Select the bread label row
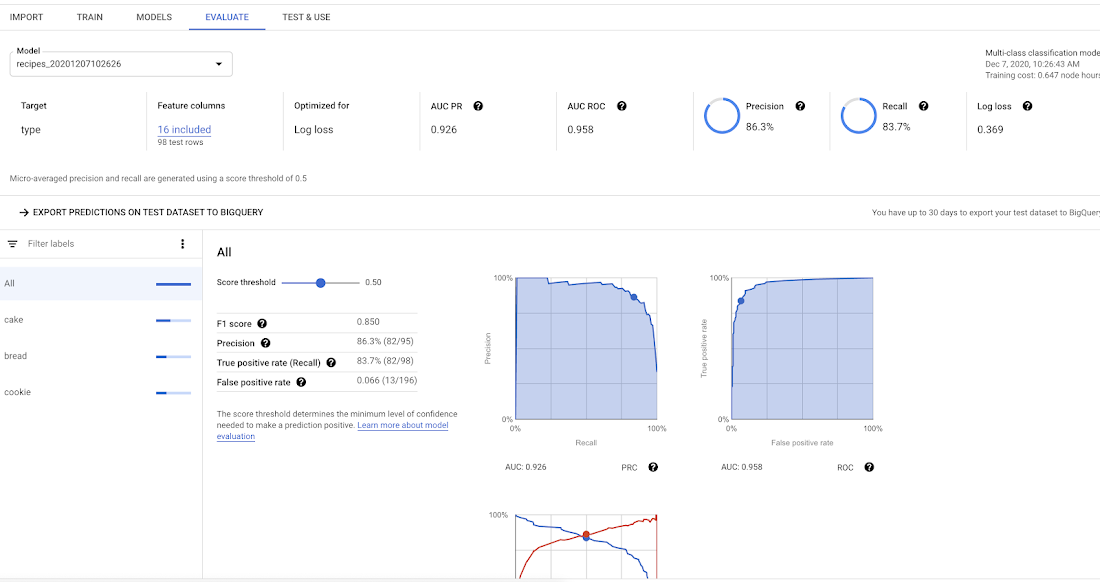The image size is (1100, 582). (101, 356)
